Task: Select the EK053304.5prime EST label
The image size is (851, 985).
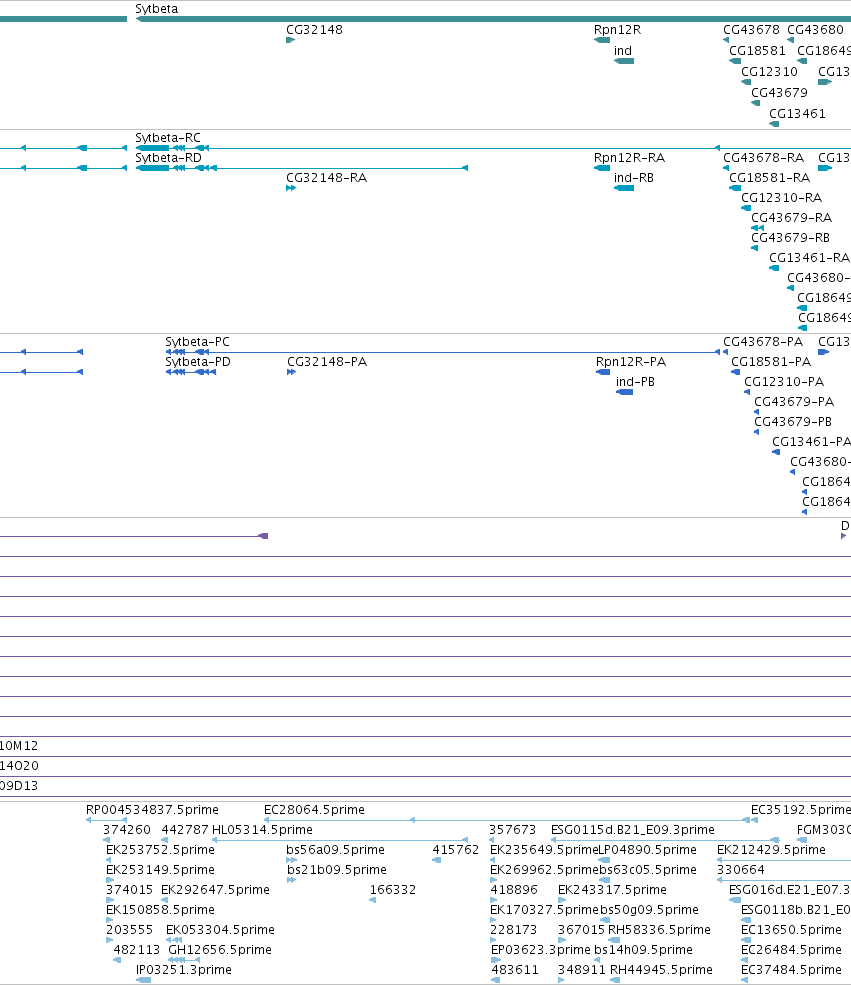Action: [220, 930]
